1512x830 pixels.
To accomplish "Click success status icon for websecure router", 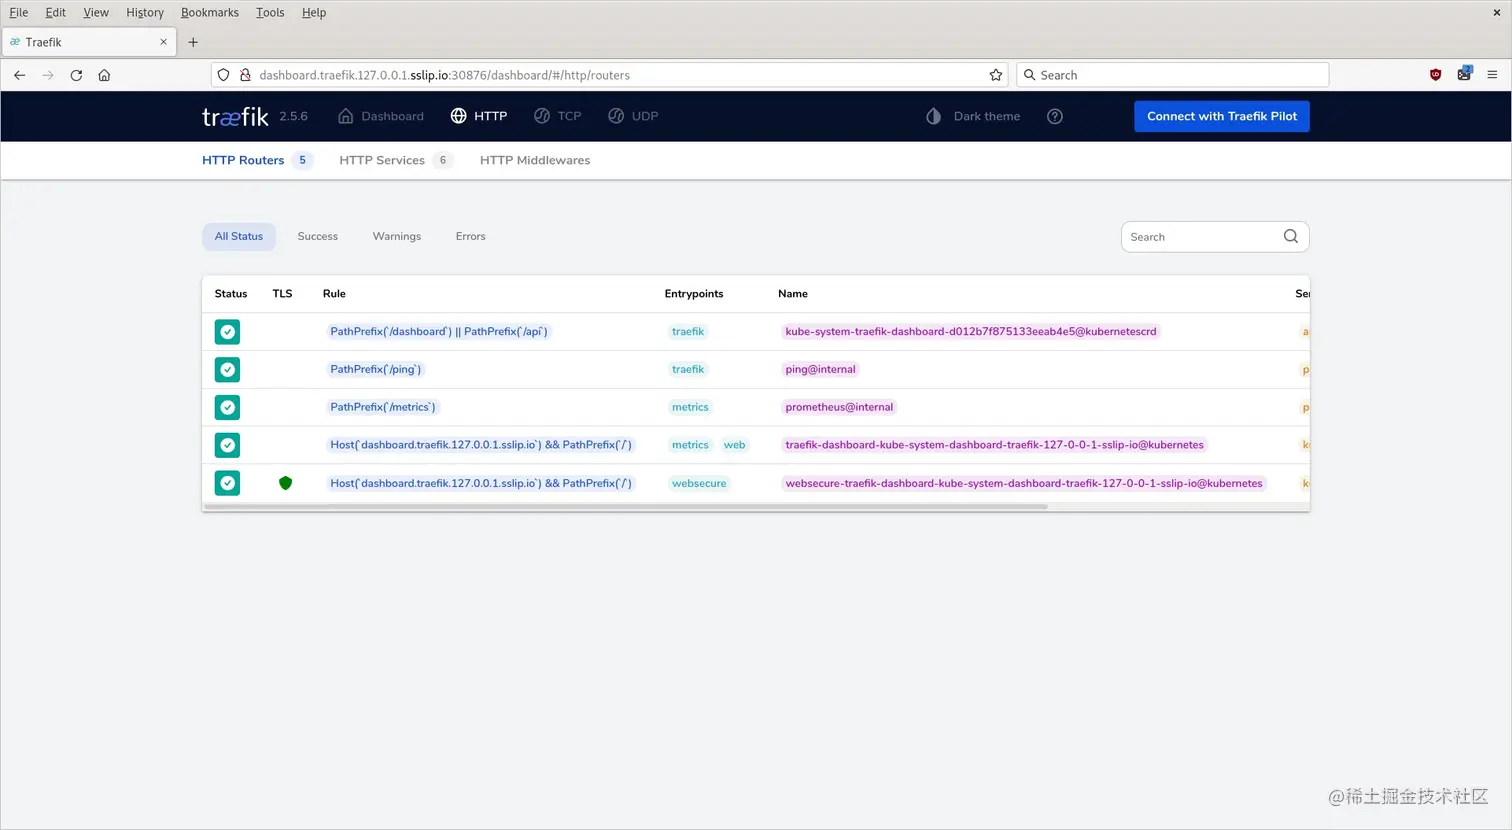I will [228, 483].
